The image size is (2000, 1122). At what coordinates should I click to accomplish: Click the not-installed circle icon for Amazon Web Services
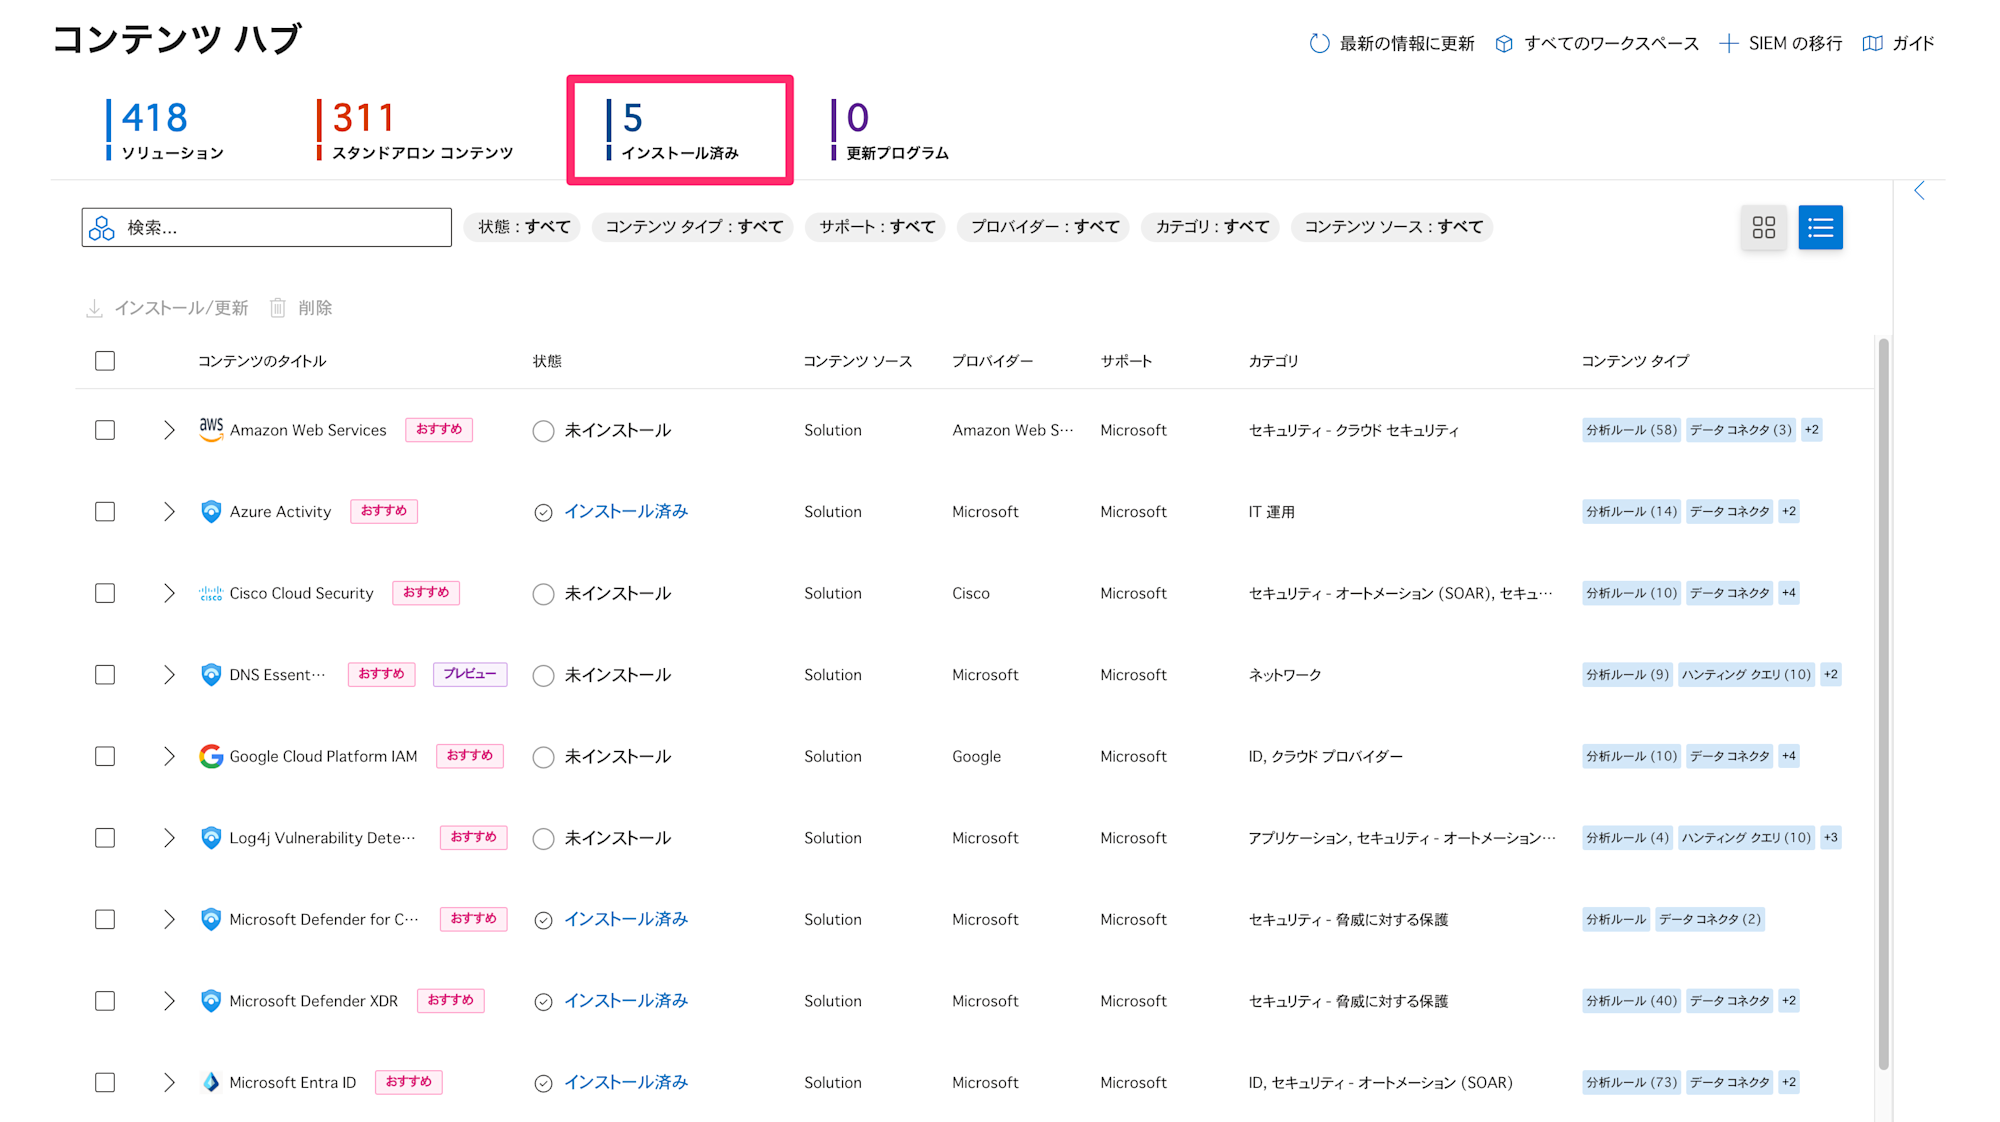point(543,431)
